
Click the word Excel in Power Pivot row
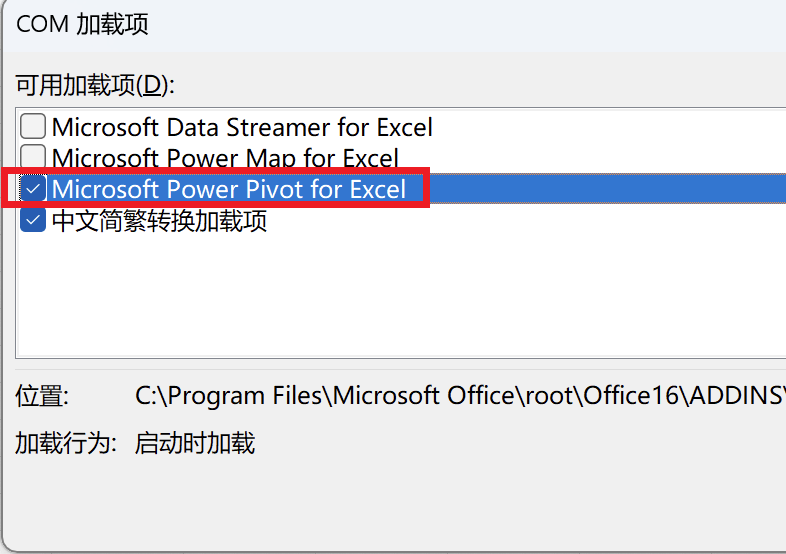pos(377,189)
